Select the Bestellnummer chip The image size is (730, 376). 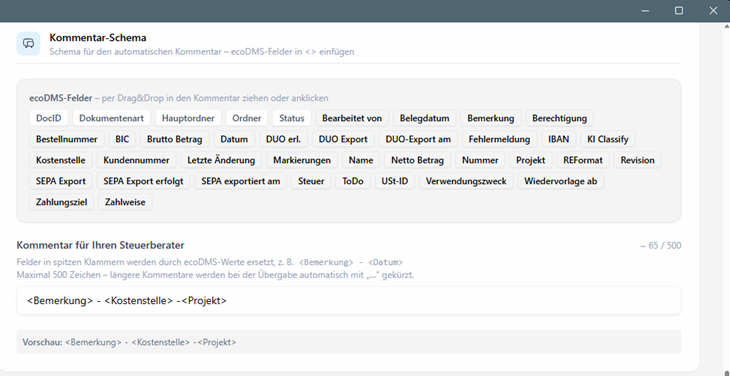[x=67, y=139]
